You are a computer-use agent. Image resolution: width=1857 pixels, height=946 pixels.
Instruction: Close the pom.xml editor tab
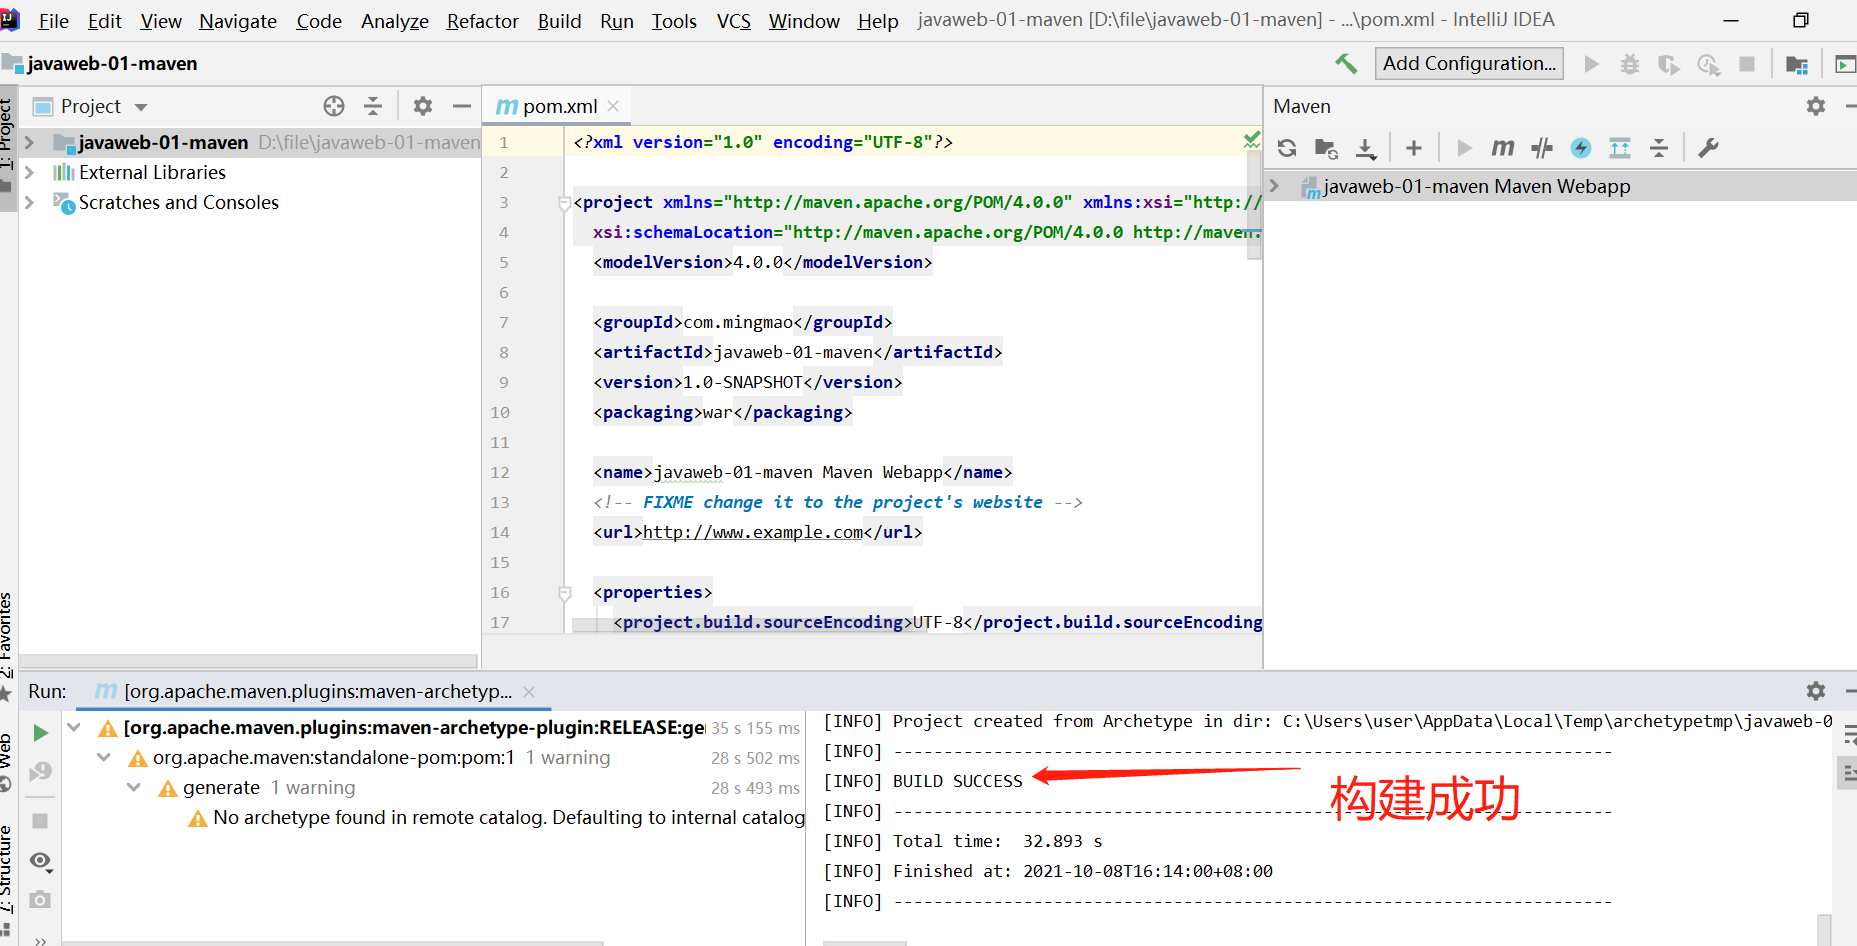(613, 106)
